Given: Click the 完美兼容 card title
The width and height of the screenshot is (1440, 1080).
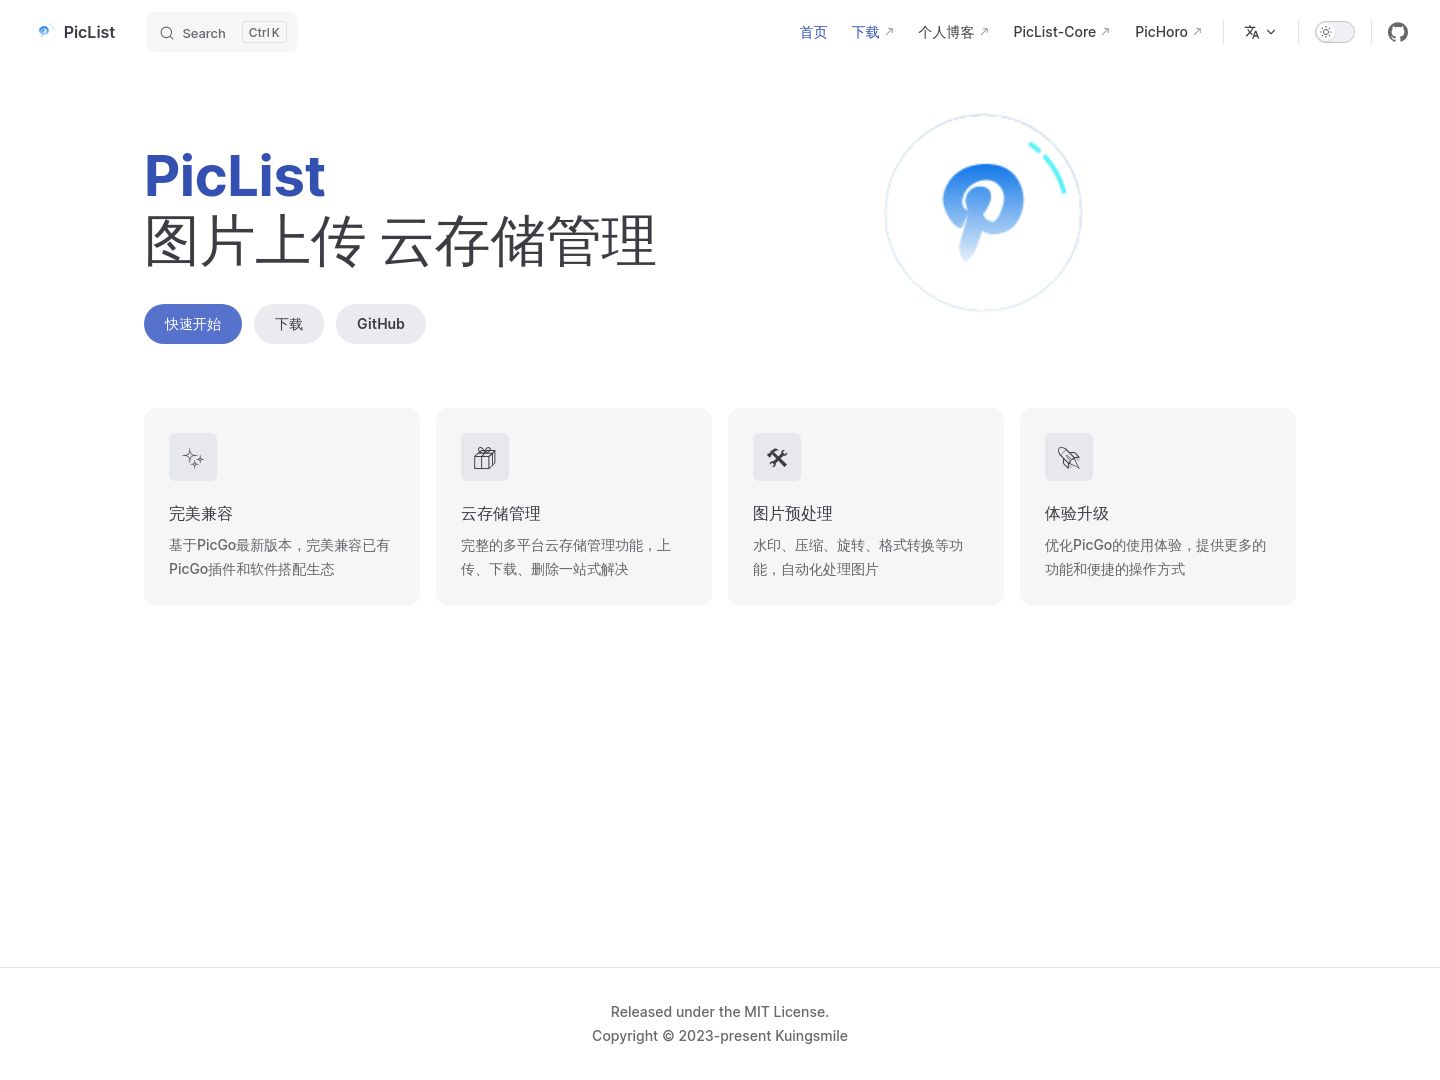Looking at the screenshot, I should pos(201,514).
